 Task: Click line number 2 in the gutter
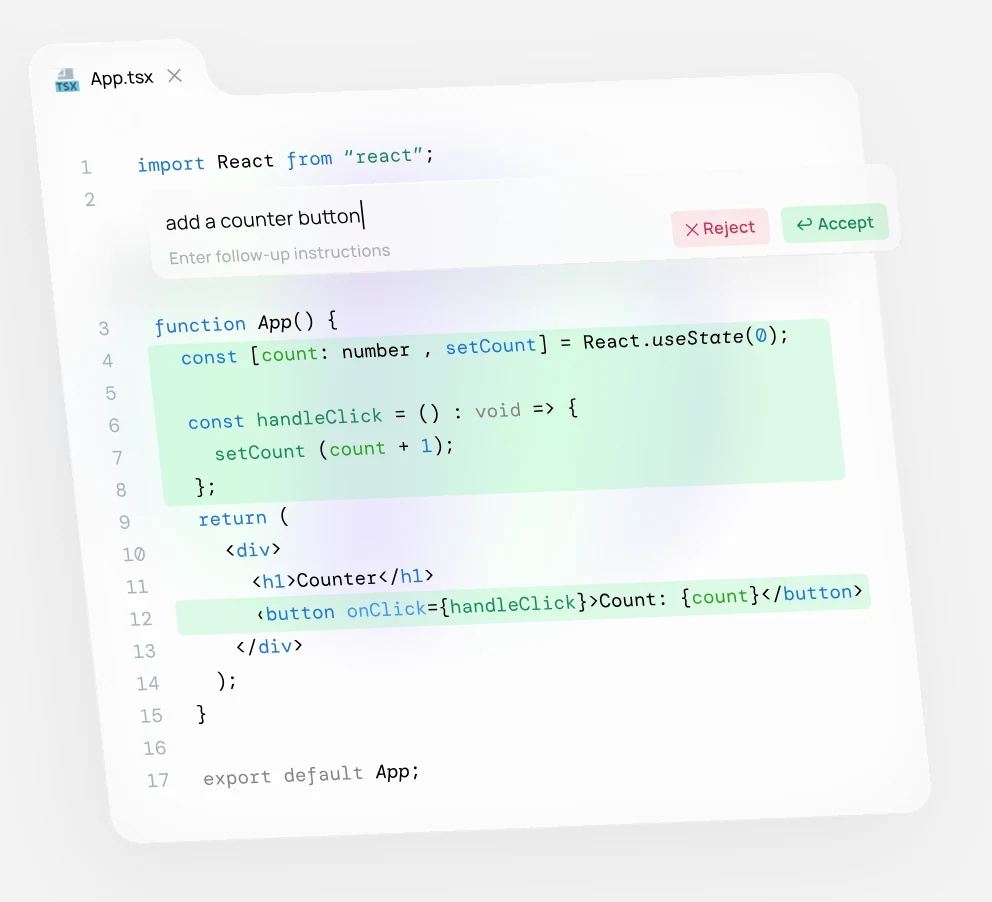pyautogui.click(x=90, y=199)
